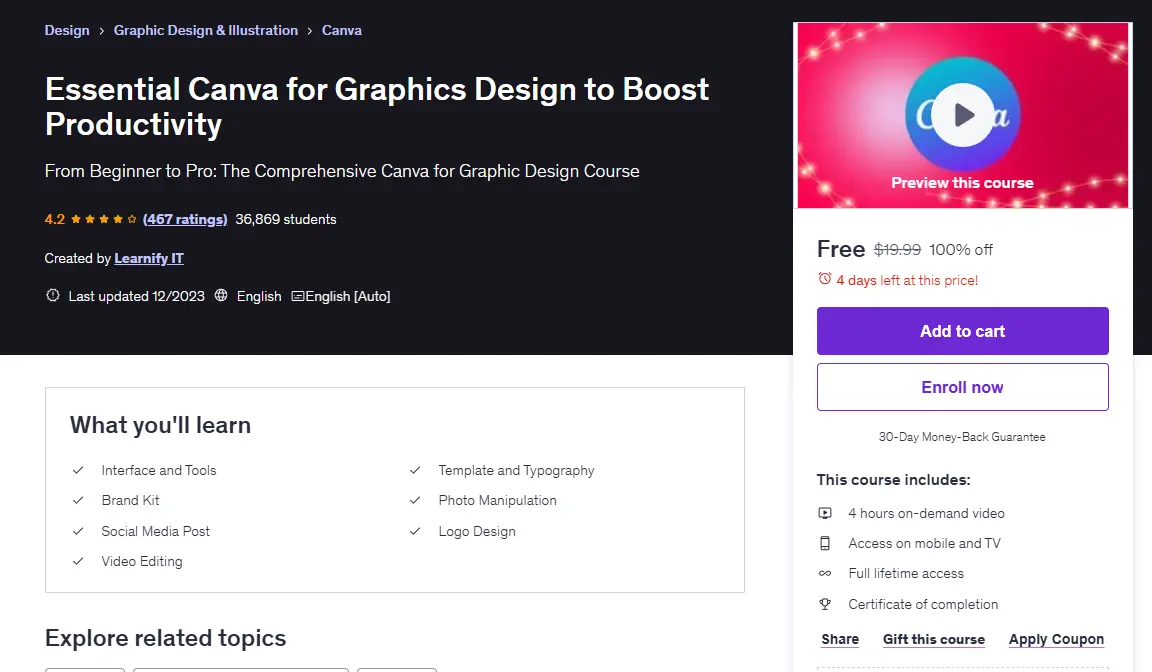This screenshot has height=672, width=1152.
Task: Click '4 hours on-demand video' text
Action: pyautogui.click(x=926, y=513)
